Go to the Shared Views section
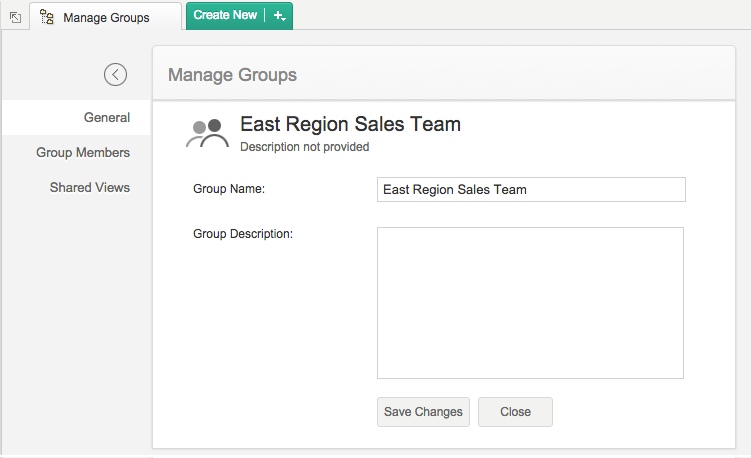751x458 pixels. (x=90, y=187)
